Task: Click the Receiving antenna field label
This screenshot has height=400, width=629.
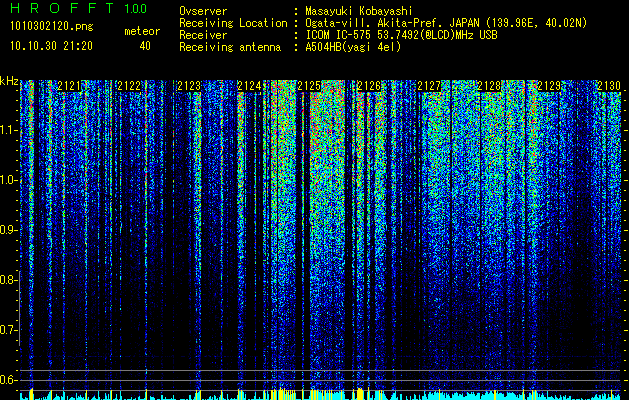Action: click(x=230, y=47)
